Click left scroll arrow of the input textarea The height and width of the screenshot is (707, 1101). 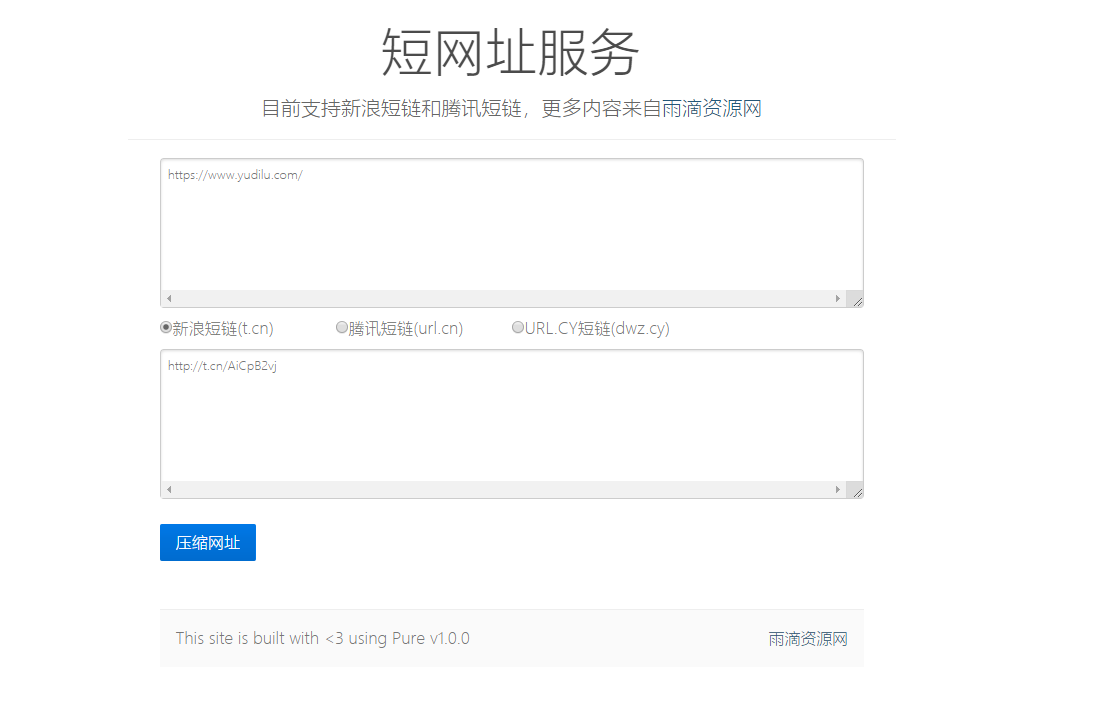169,298
